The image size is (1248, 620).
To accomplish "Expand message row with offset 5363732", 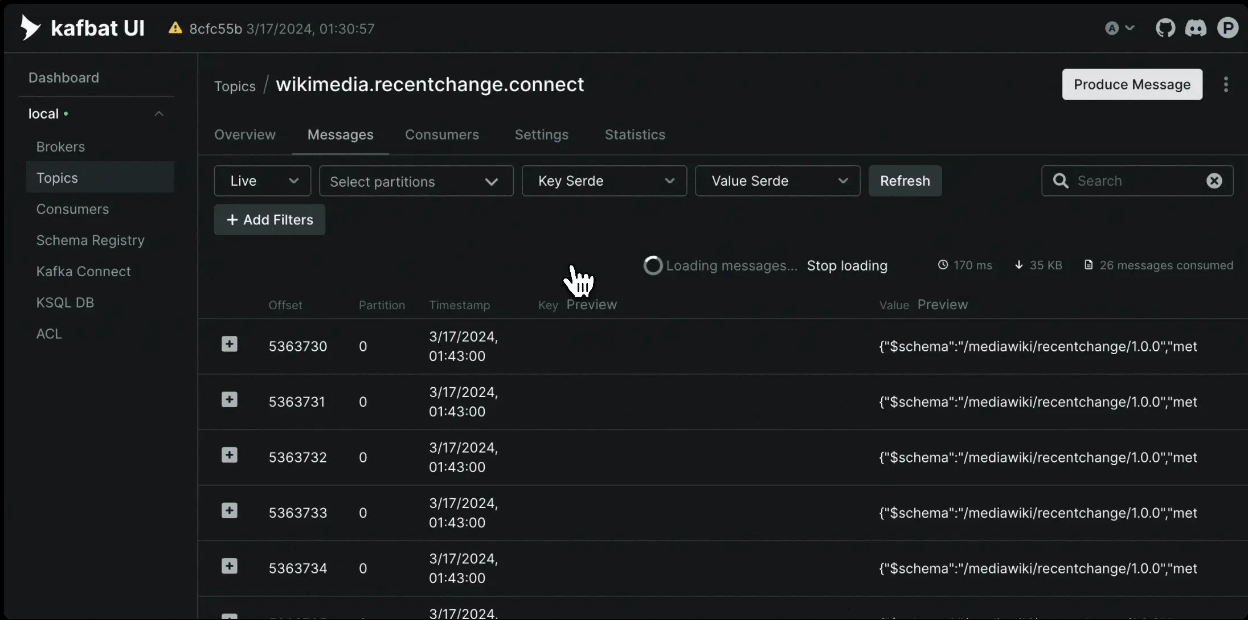I will tap(229, 455).
